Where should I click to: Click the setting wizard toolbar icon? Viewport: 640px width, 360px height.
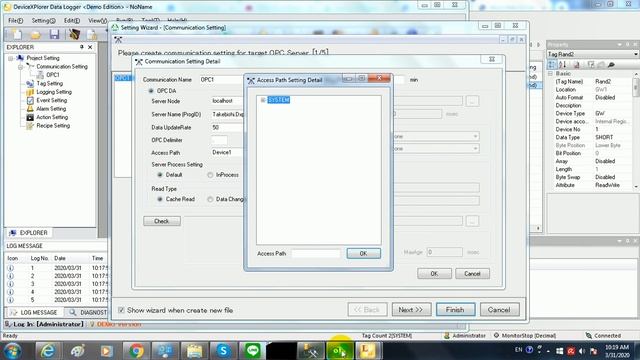[74, 35]
